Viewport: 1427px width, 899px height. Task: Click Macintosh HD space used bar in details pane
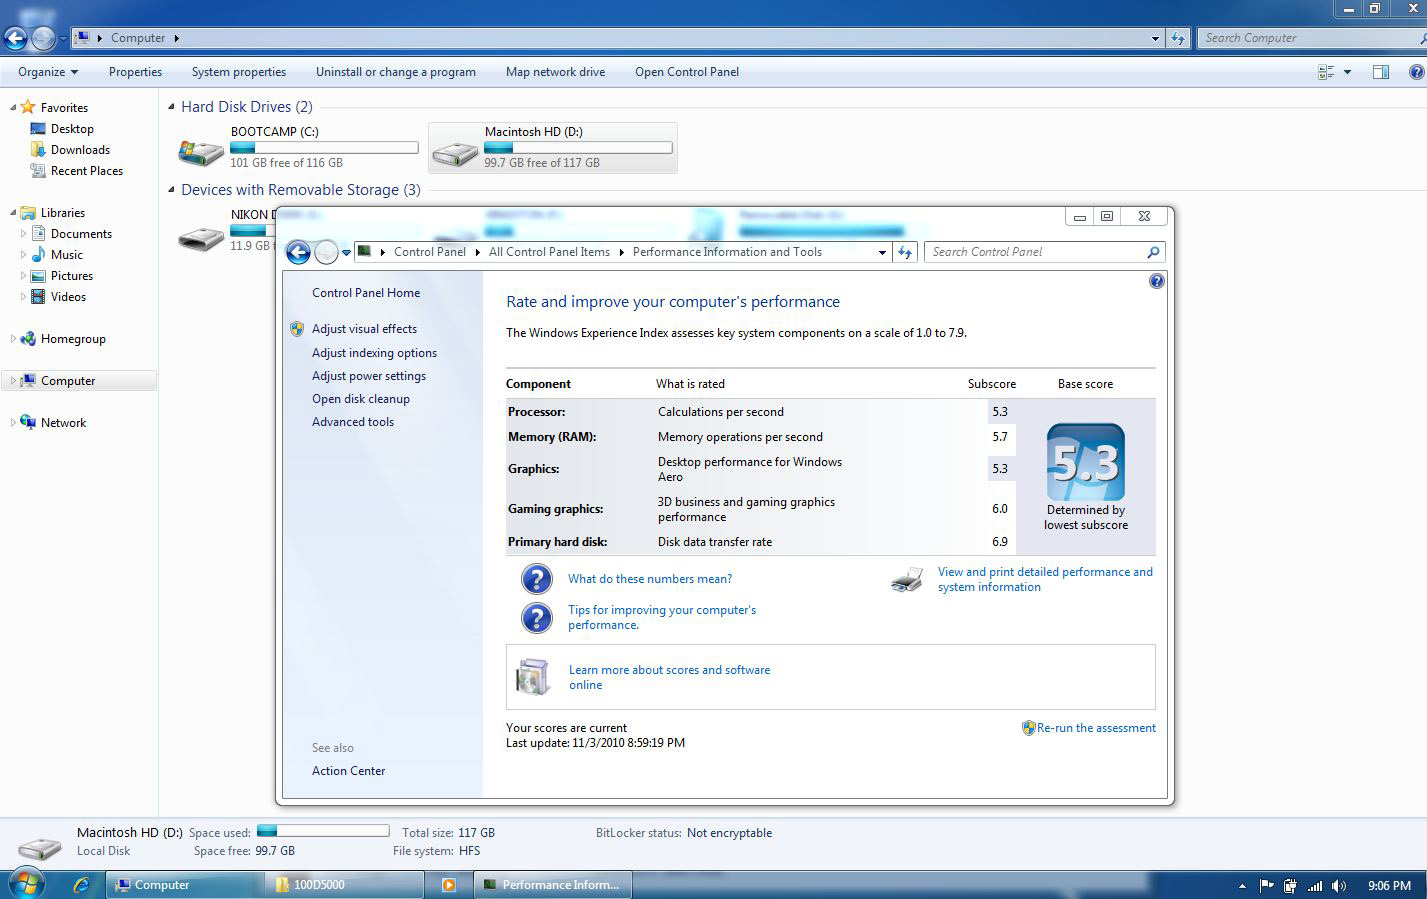[323, 830]
